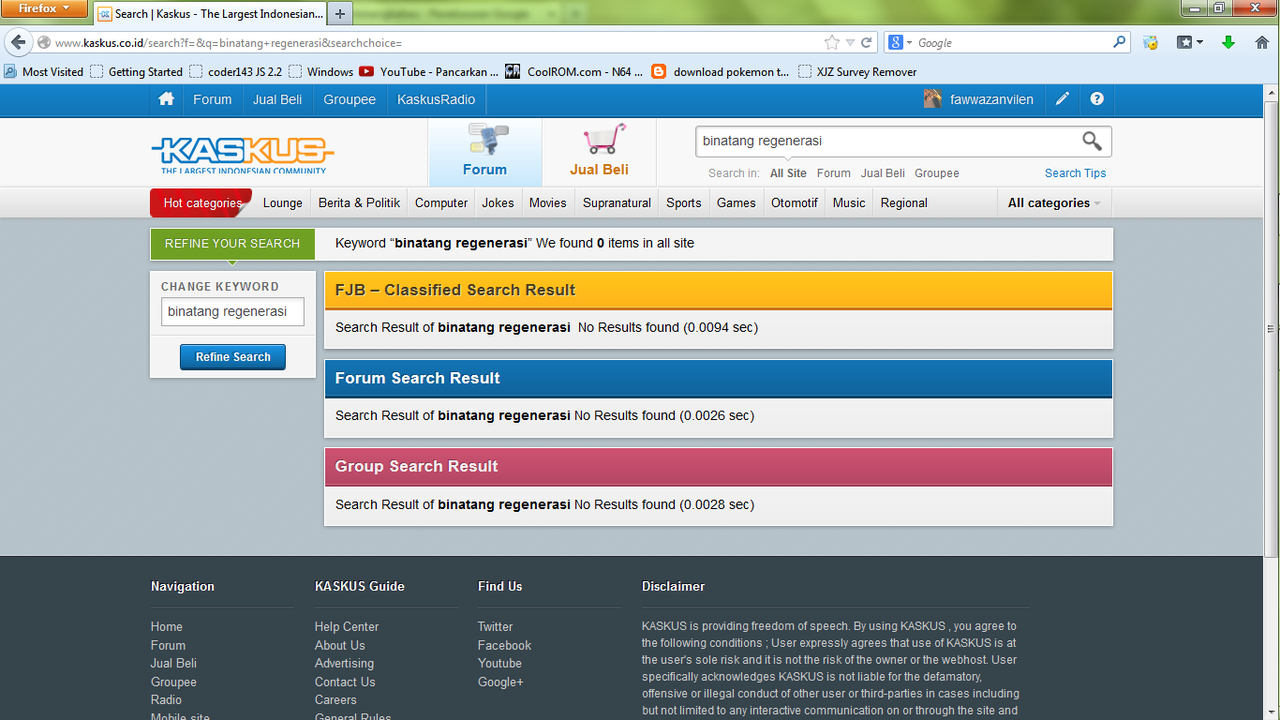
Task: Click FJB – Classified Search Result header
Action: 718,290
